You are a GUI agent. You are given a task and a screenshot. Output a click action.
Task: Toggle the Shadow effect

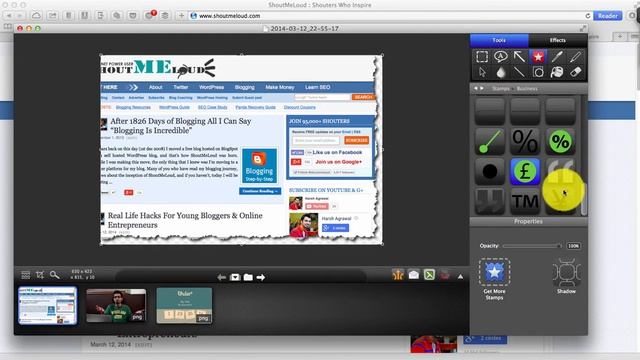(x=566, y=276)
